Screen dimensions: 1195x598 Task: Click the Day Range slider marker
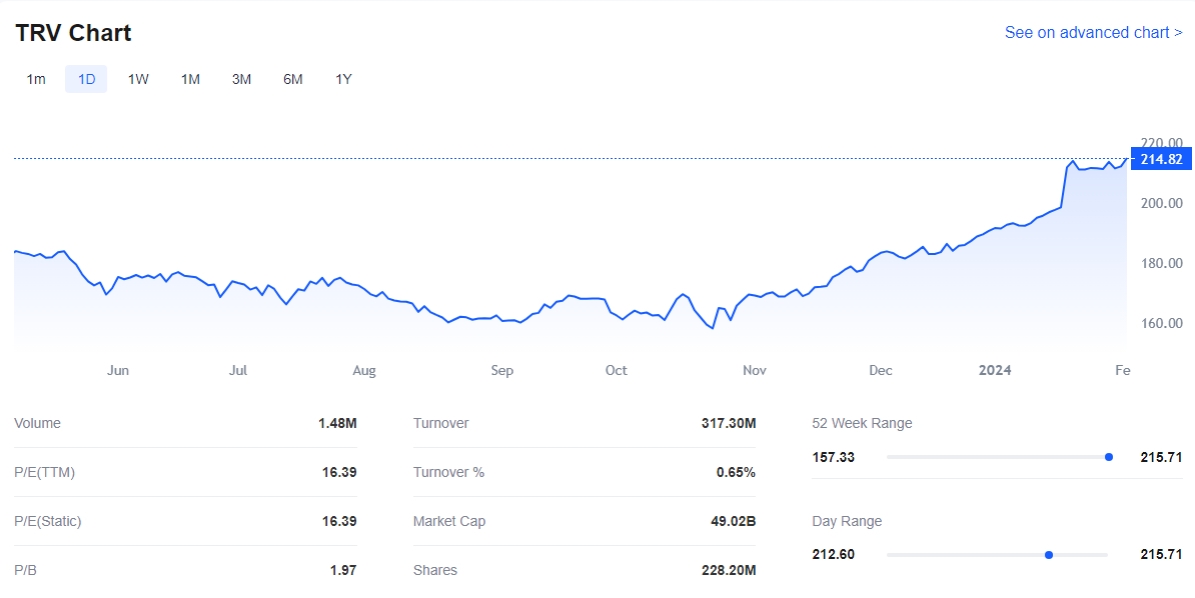point(1048,554)
